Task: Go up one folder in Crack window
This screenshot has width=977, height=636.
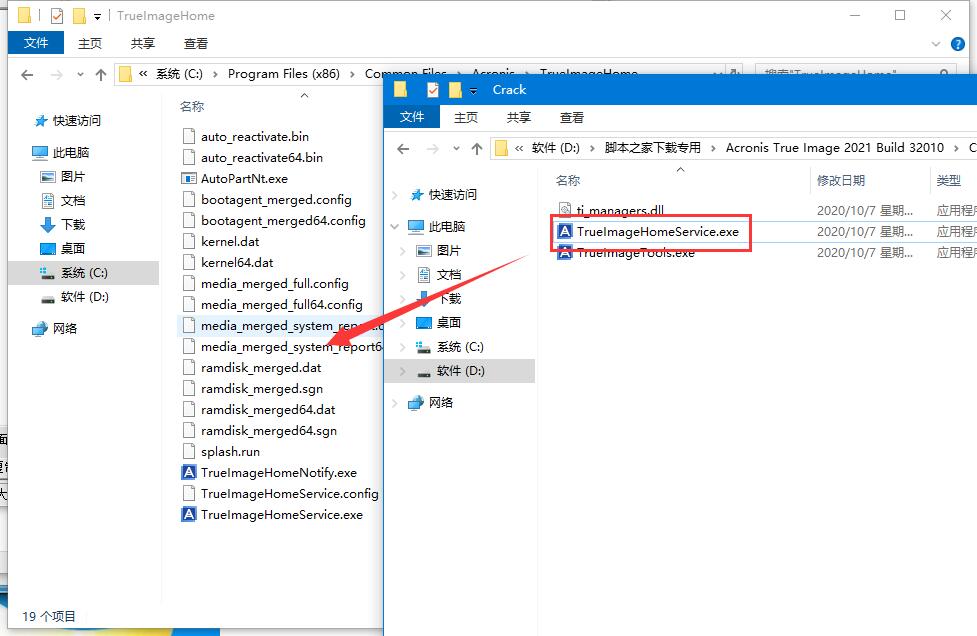Action: pyautogui.click(x=477, y=148)
